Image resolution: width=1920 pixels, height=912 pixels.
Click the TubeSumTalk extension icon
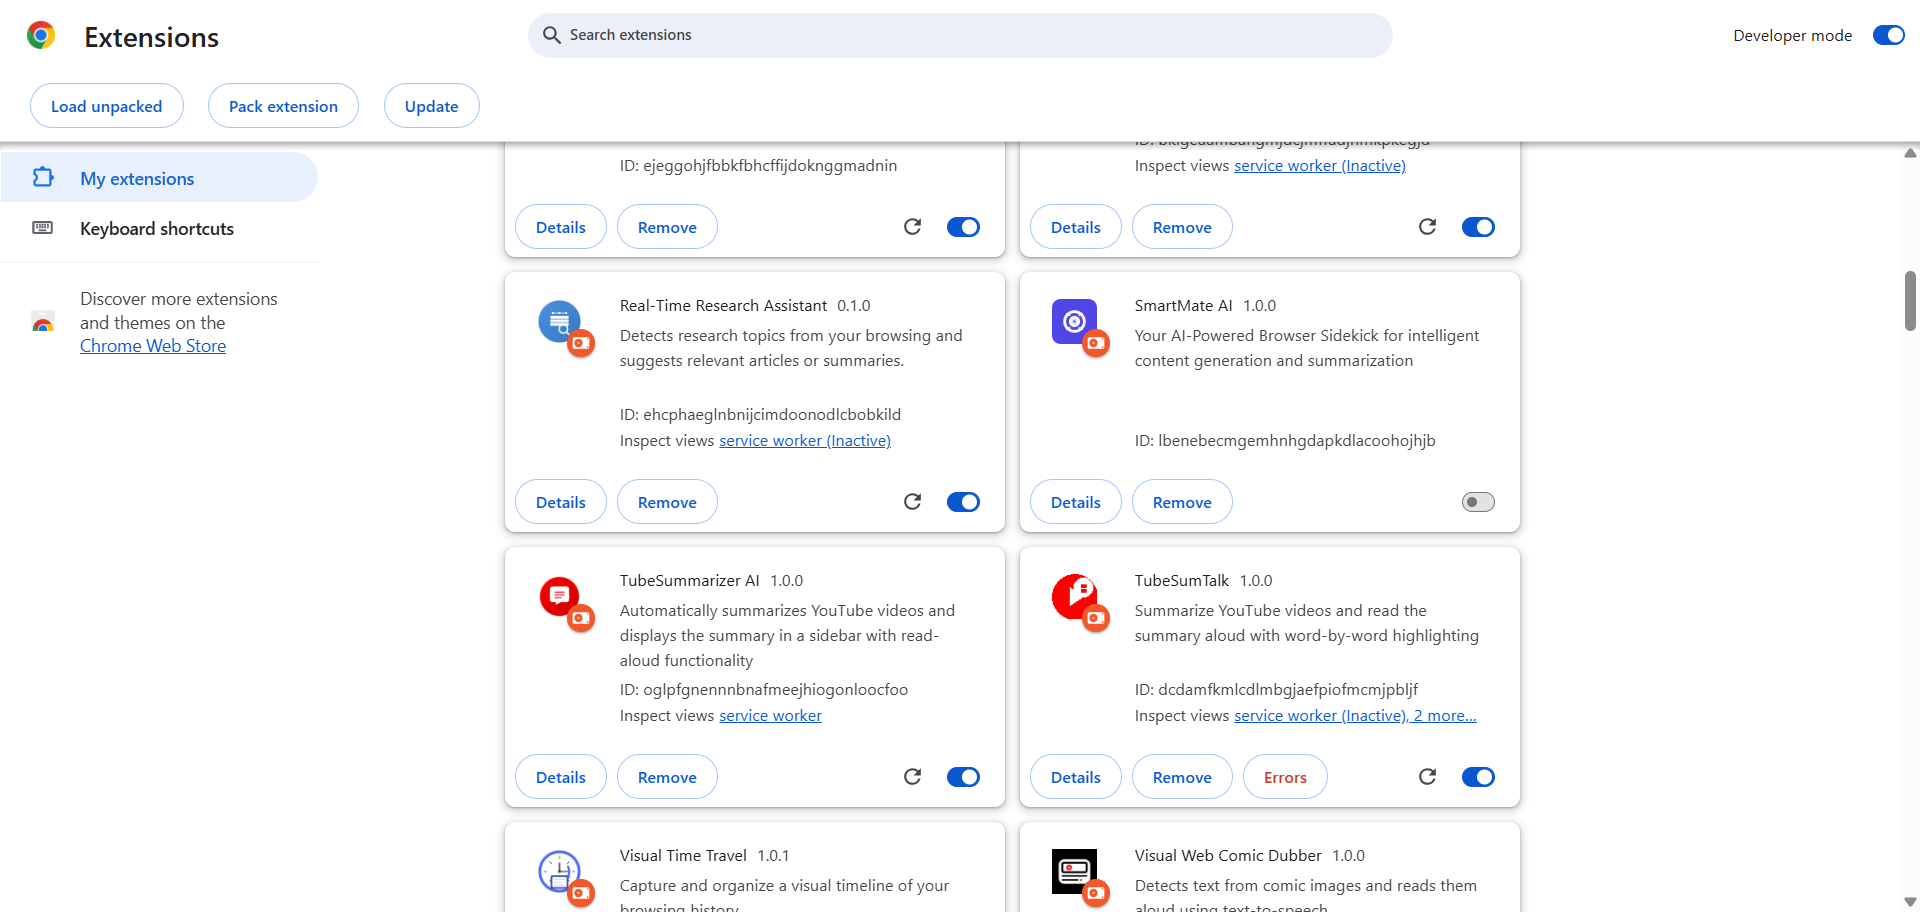[x=1075, y=597]
